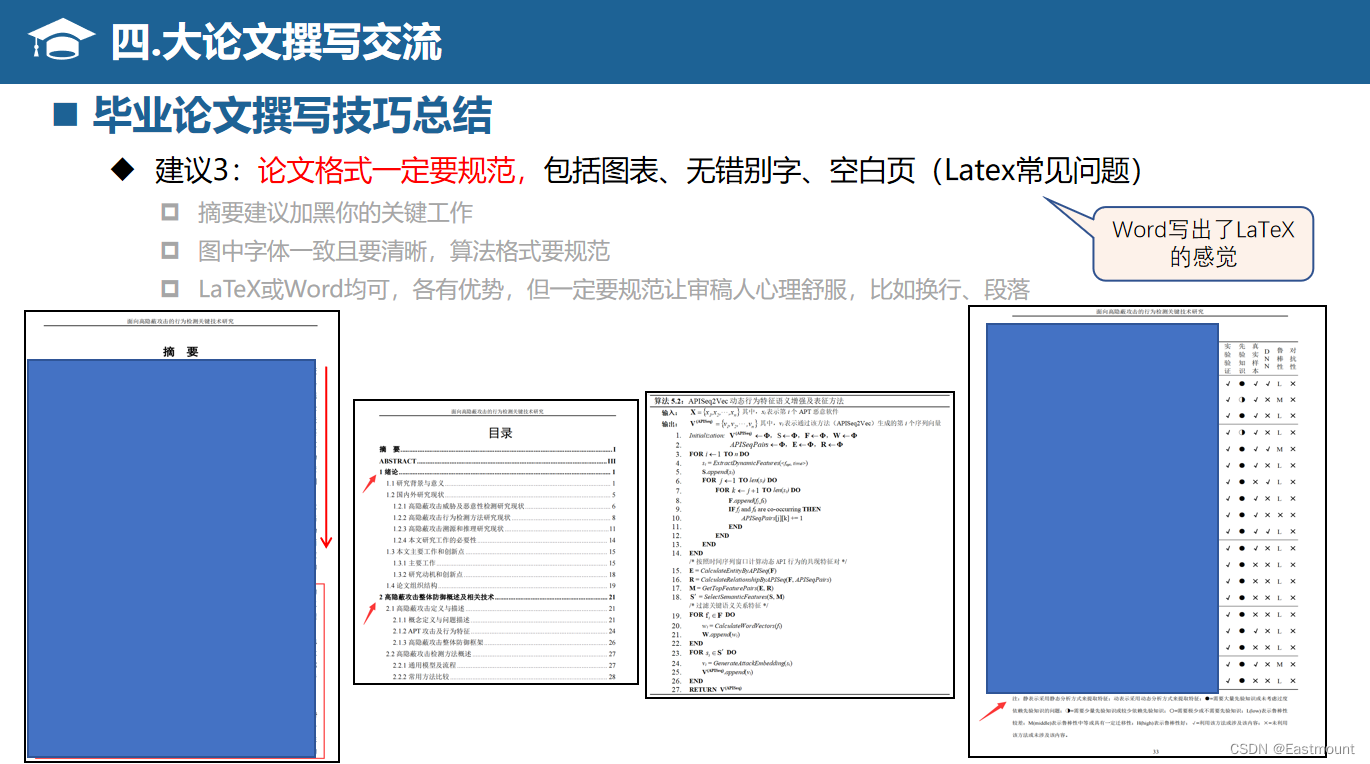The height and width of the screenshot is (764, 1370).
Task: Click the table column header 对抗性
Action: (1293, 357)
